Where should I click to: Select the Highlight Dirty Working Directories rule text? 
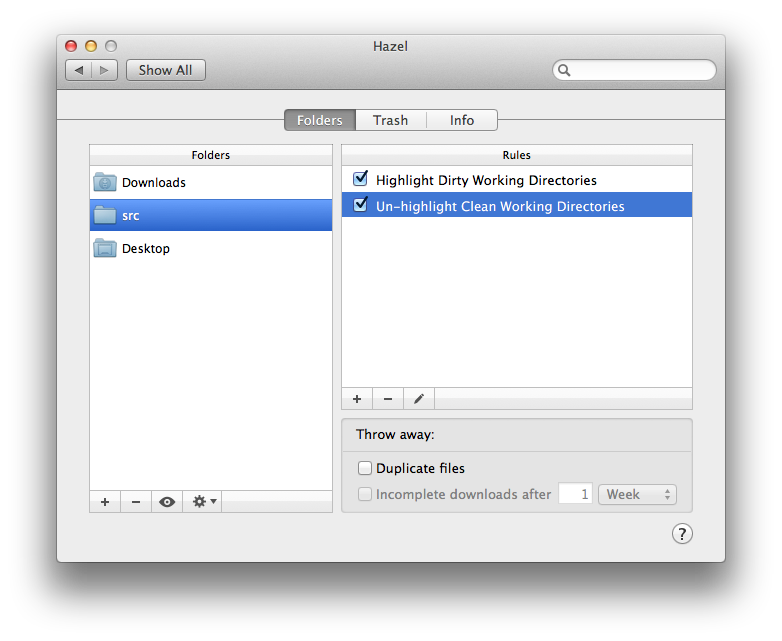coord(486,180)
